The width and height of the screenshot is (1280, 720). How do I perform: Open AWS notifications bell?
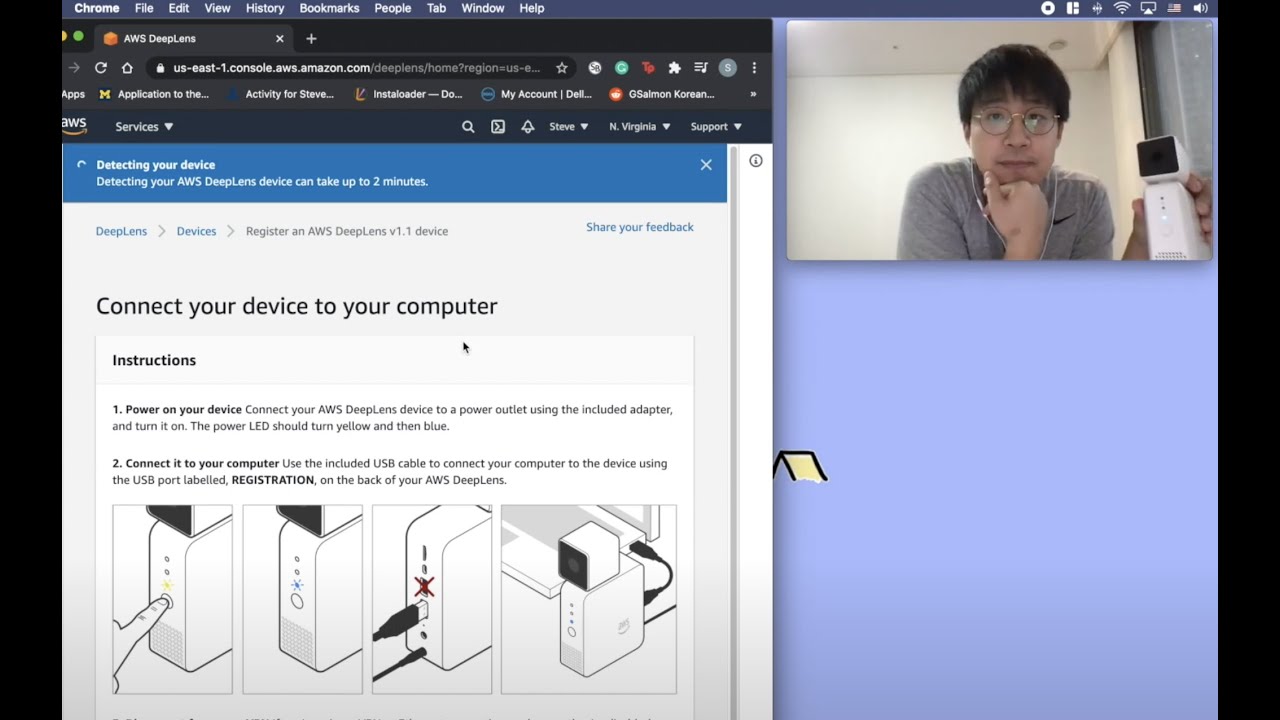tap(527, 127)
